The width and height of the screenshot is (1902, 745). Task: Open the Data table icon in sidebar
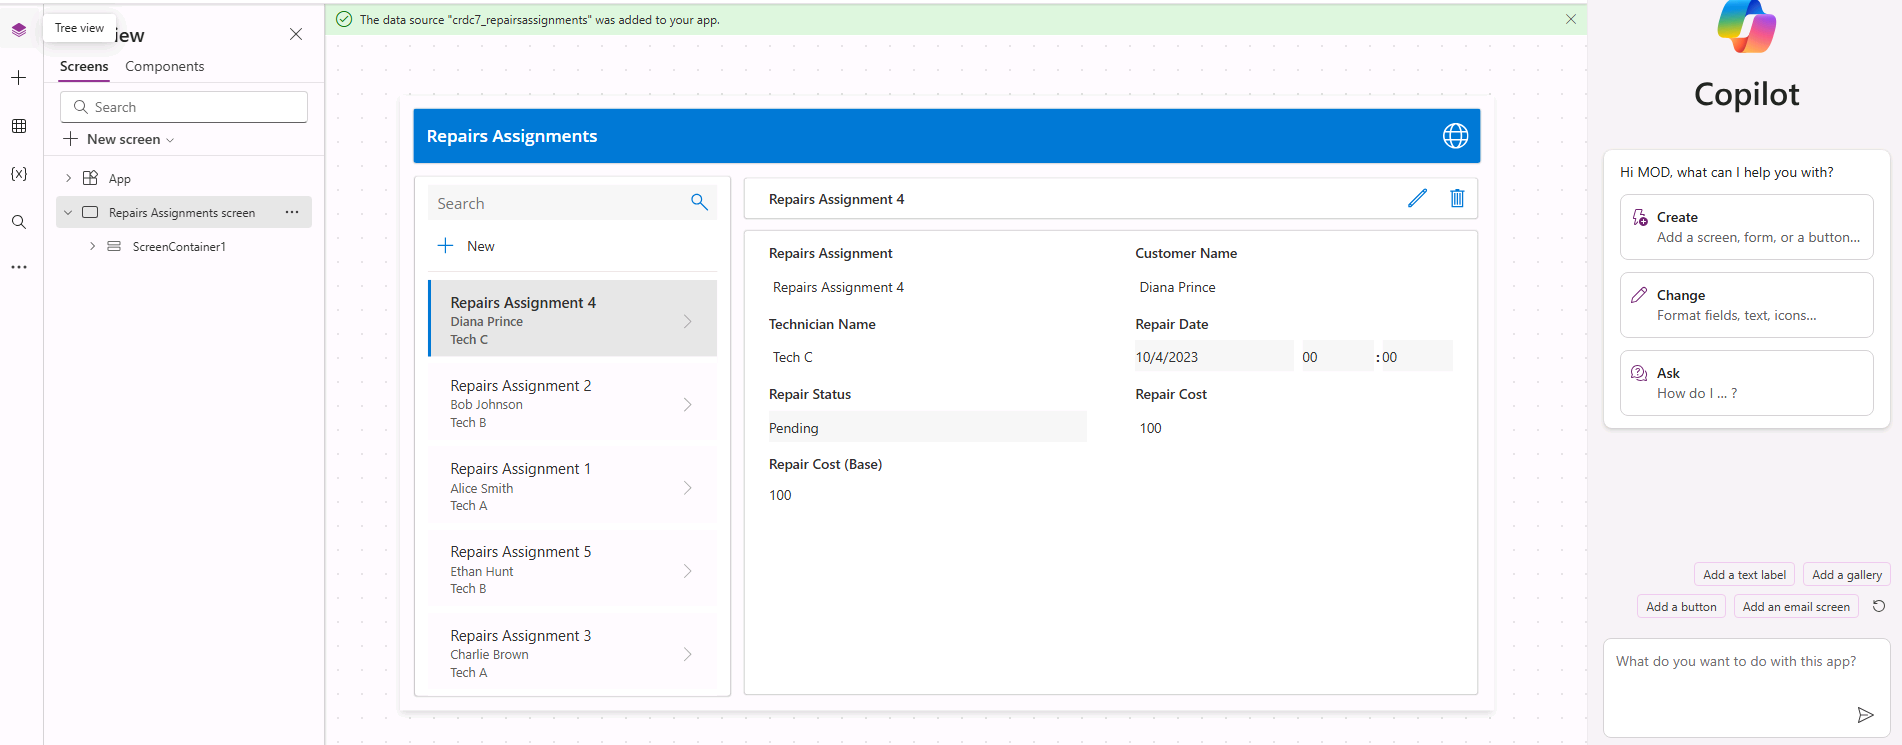point(19,126)
